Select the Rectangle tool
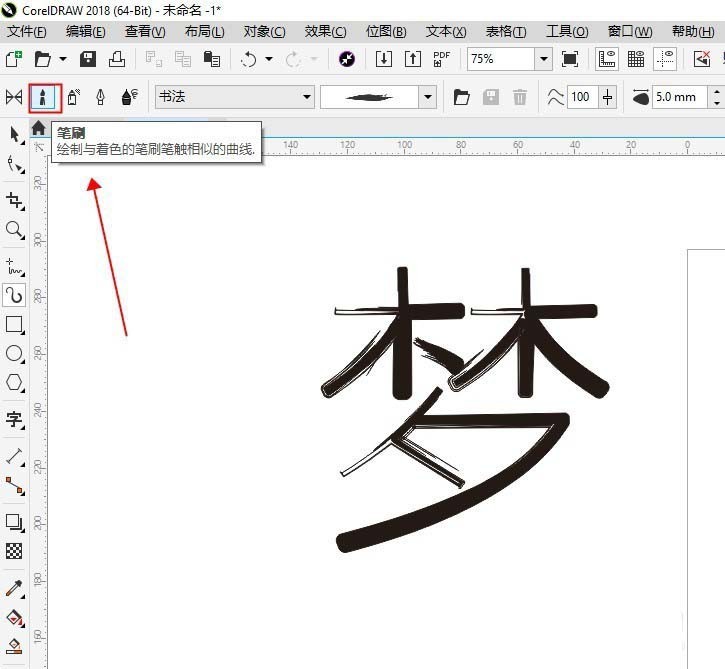 (x=14, y=324)
